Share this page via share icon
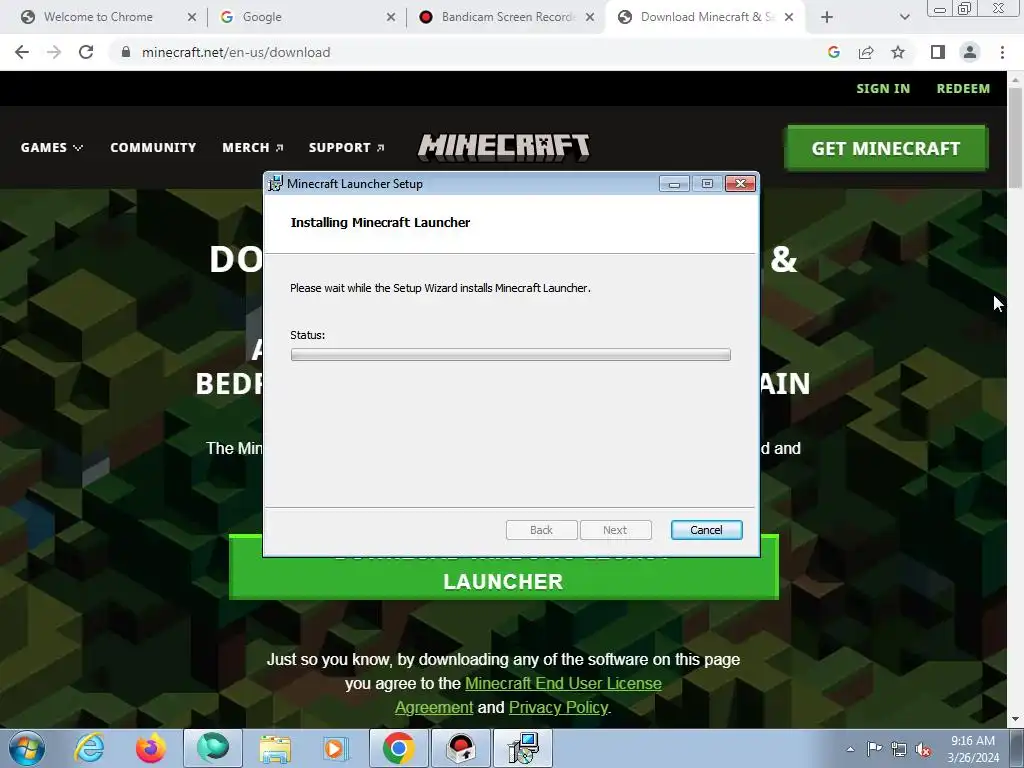Screen dimensions: 1024x768 coord(866,52)
